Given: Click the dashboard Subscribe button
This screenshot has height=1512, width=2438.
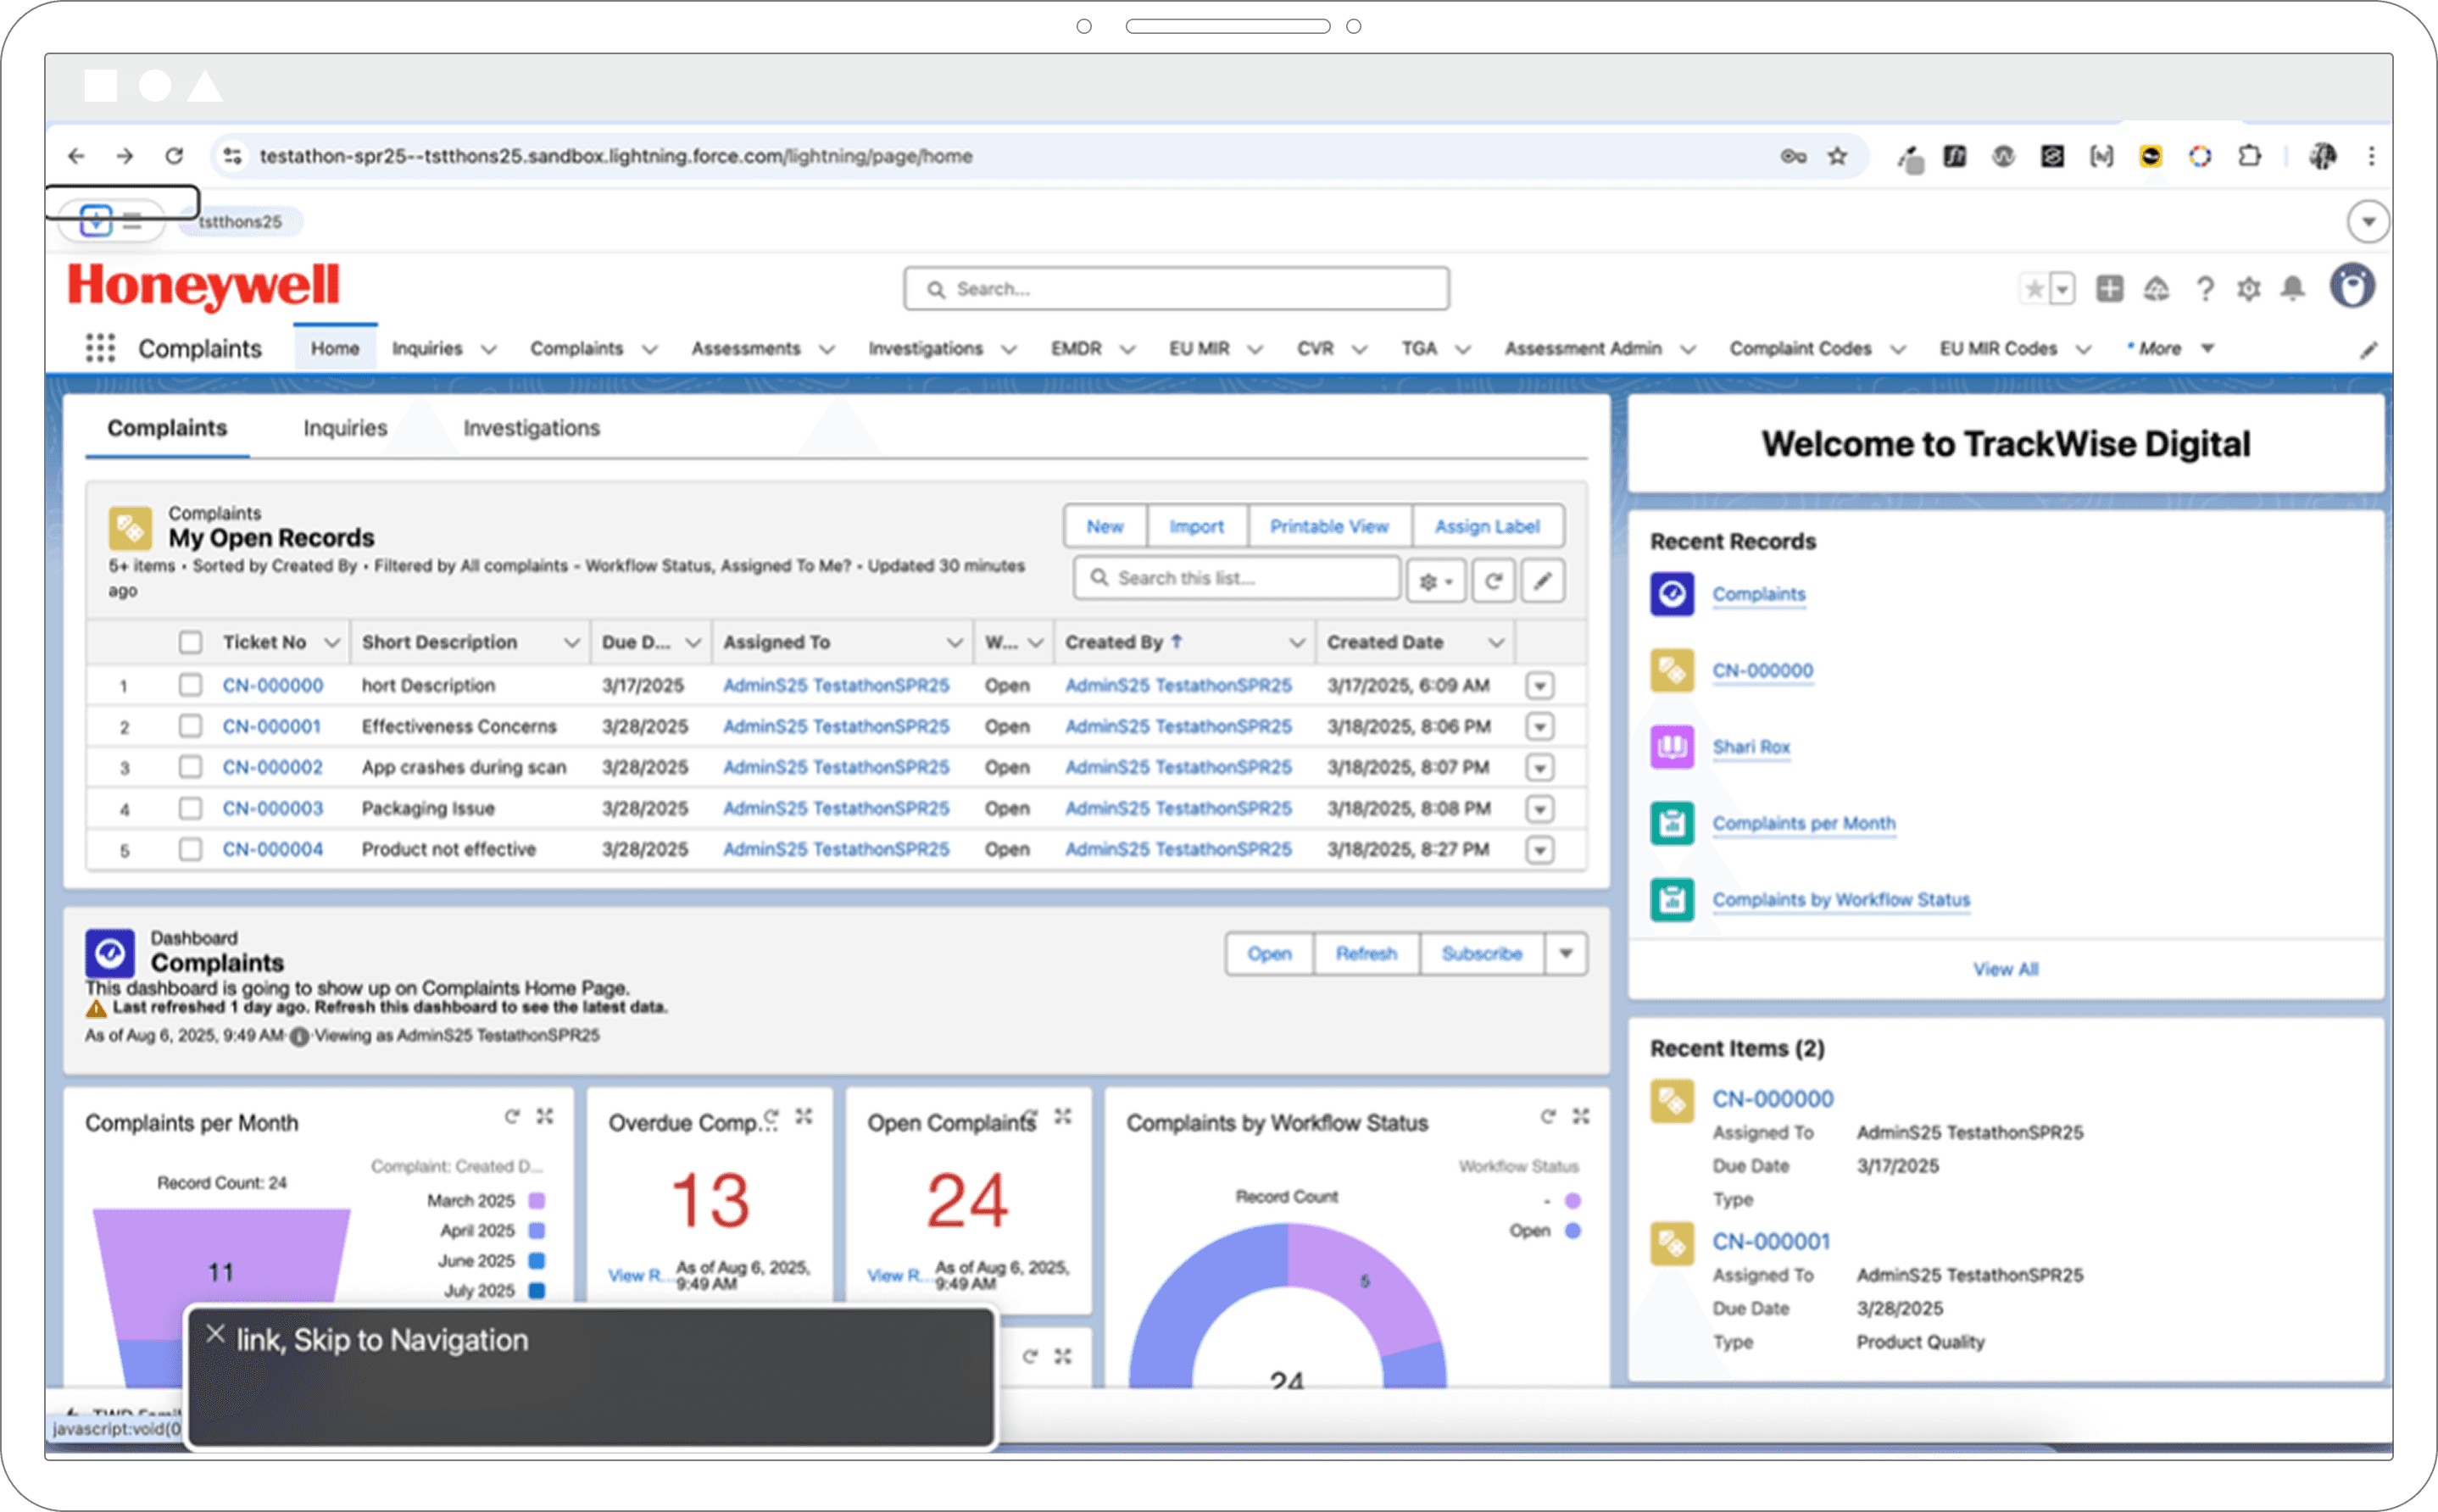Looking at the screenshot, I should 1482,953.
